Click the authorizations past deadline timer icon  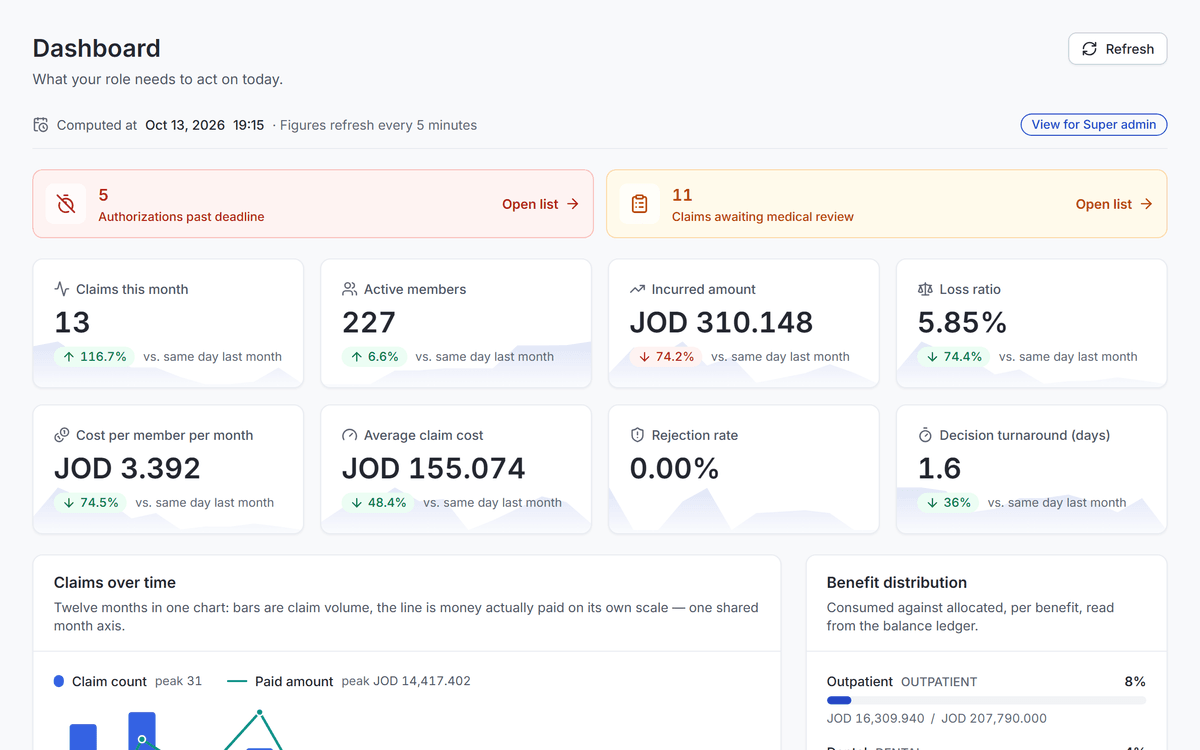coord(66,204)
